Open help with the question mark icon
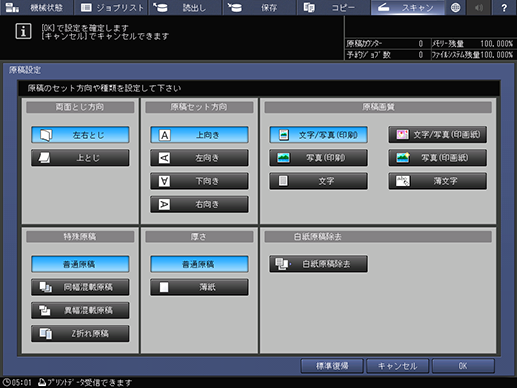Image resolution: width=517 pixels, height=388 pixels. click(504, 7)
